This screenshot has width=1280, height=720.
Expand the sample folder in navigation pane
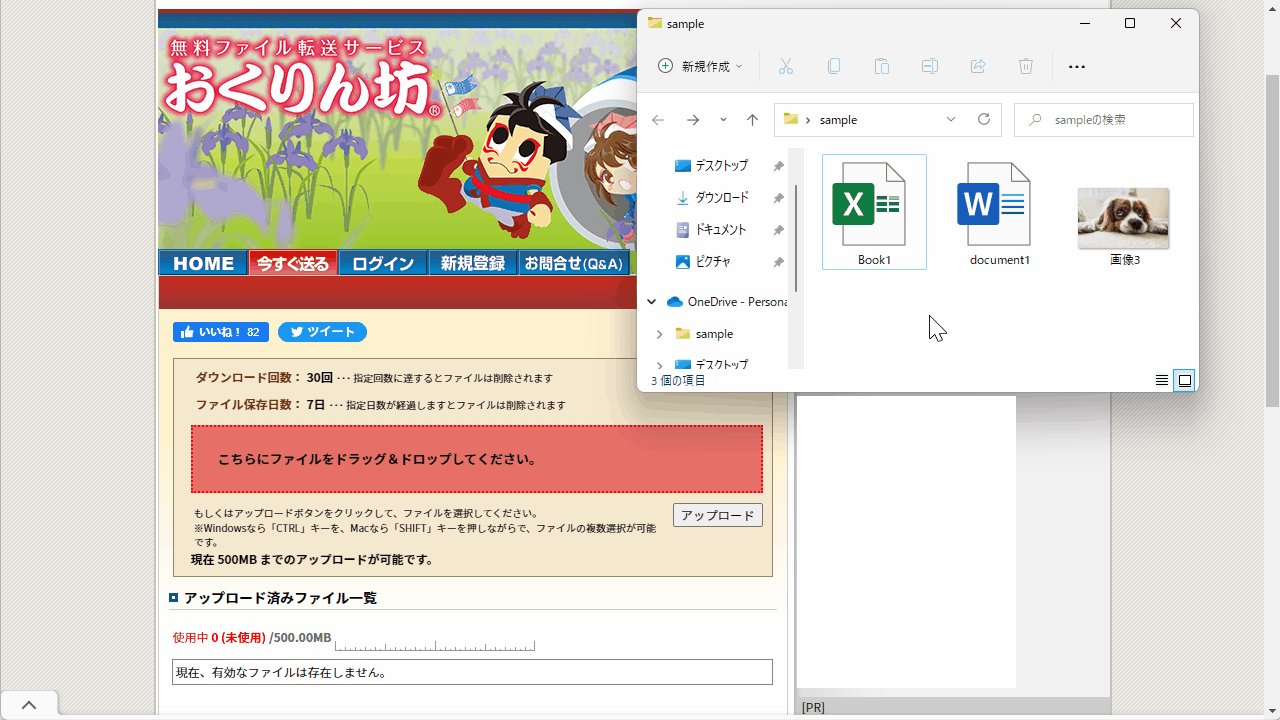click(660, 334)
